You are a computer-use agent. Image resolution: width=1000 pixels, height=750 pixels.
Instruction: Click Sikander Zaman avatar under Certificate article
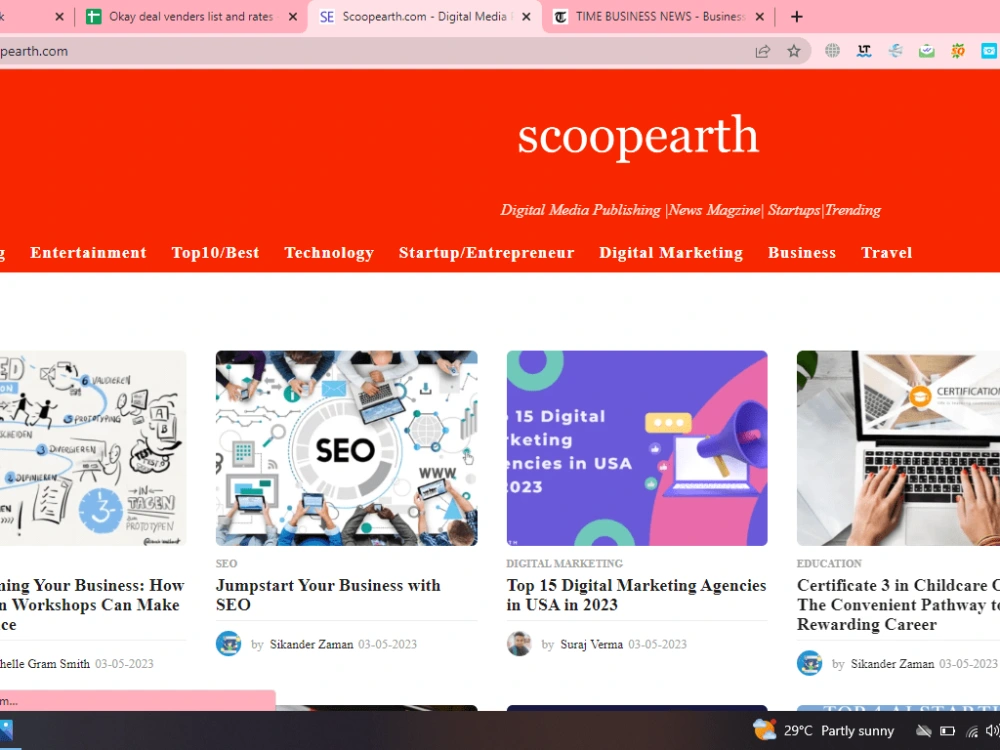pyautogui.click(x=809, y=663)
